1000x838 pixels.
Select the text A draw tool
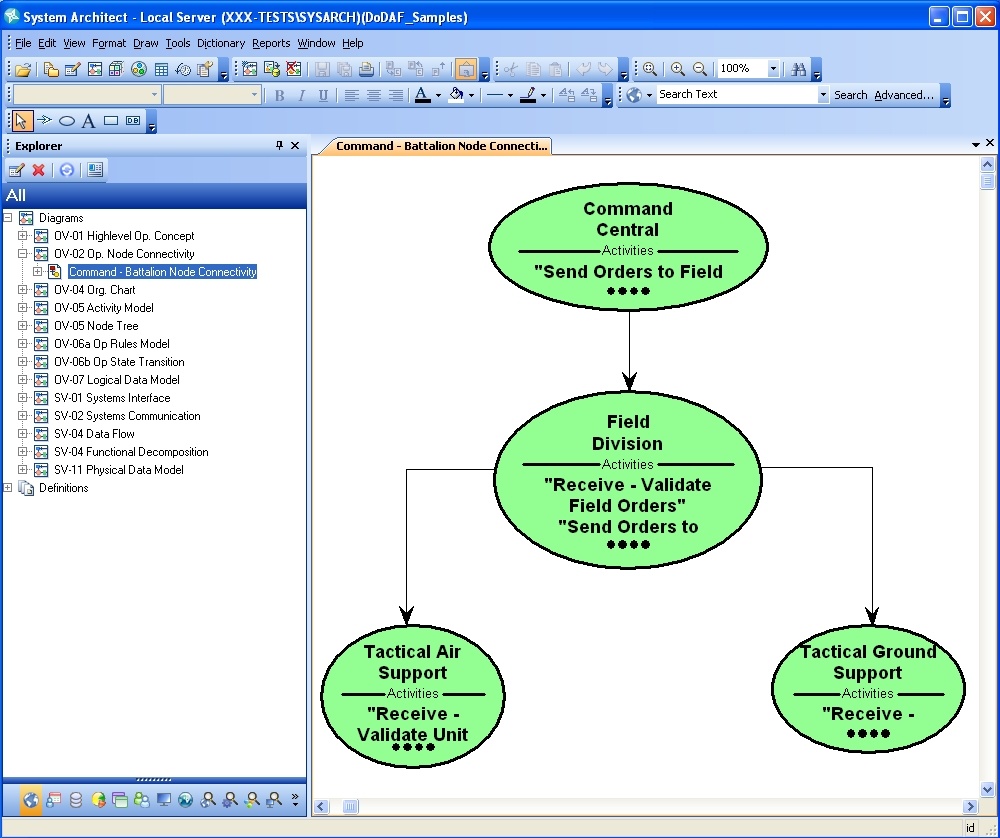click(x=89, y=121)
